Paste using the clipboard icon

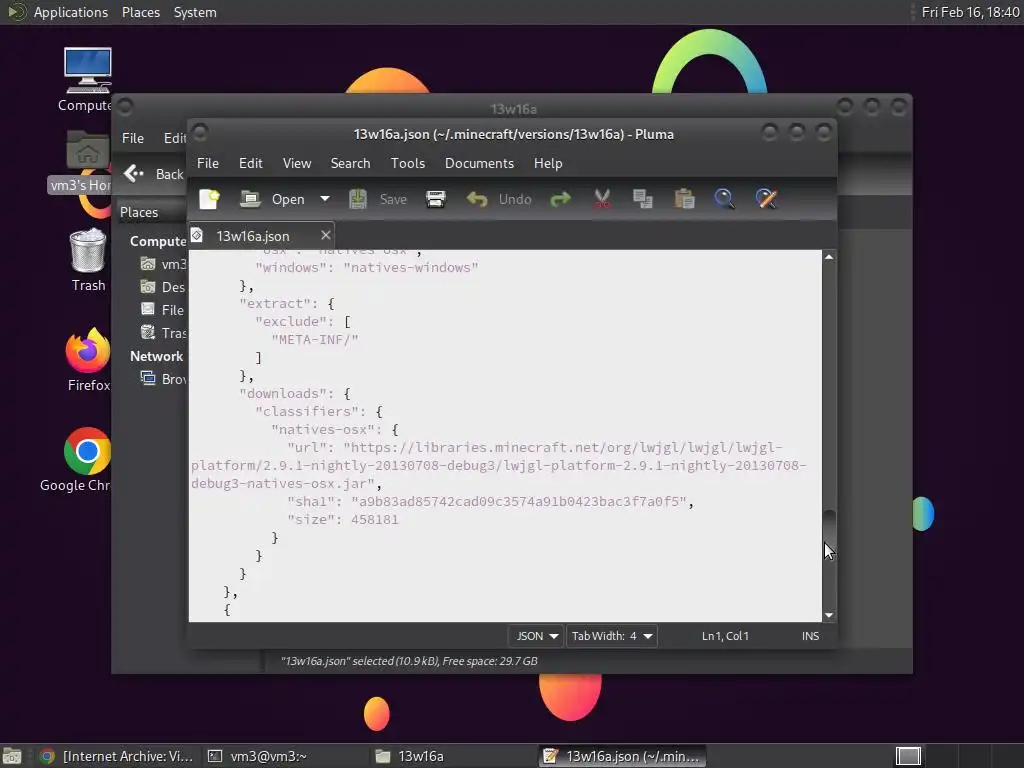click(684, 199)
